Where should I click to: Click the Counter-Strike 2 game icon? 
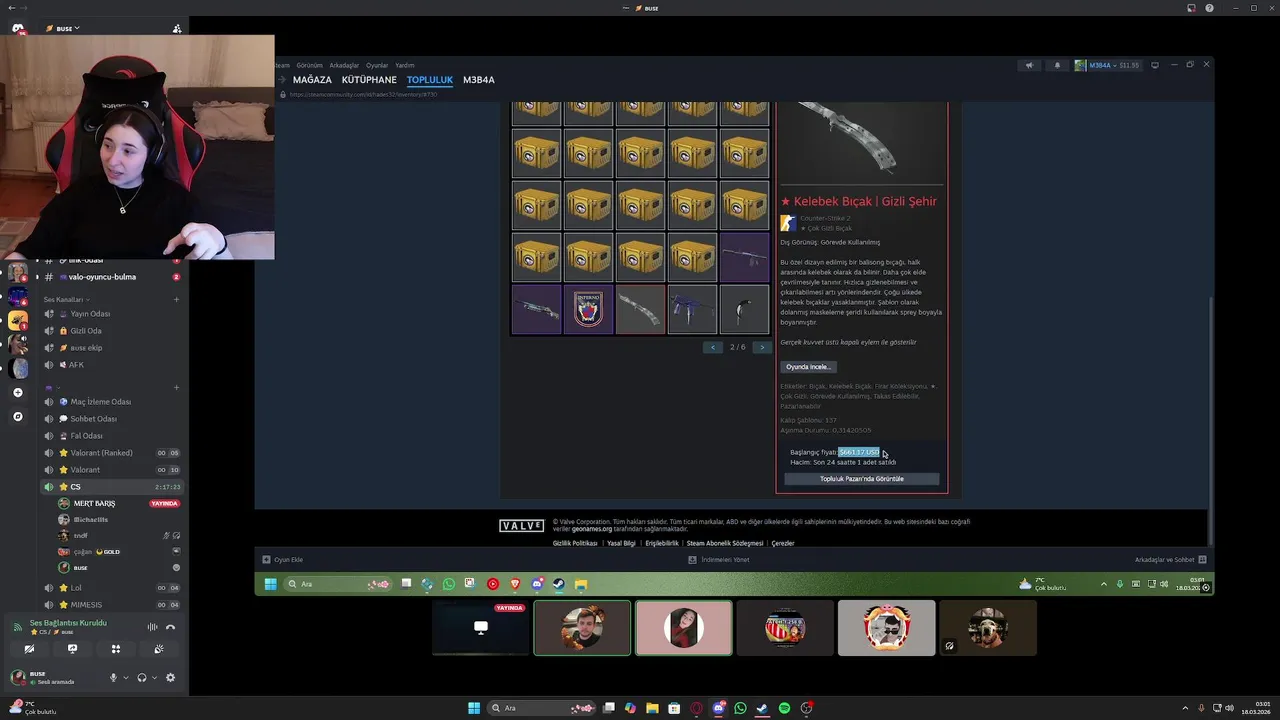click(x=788, y=223)
